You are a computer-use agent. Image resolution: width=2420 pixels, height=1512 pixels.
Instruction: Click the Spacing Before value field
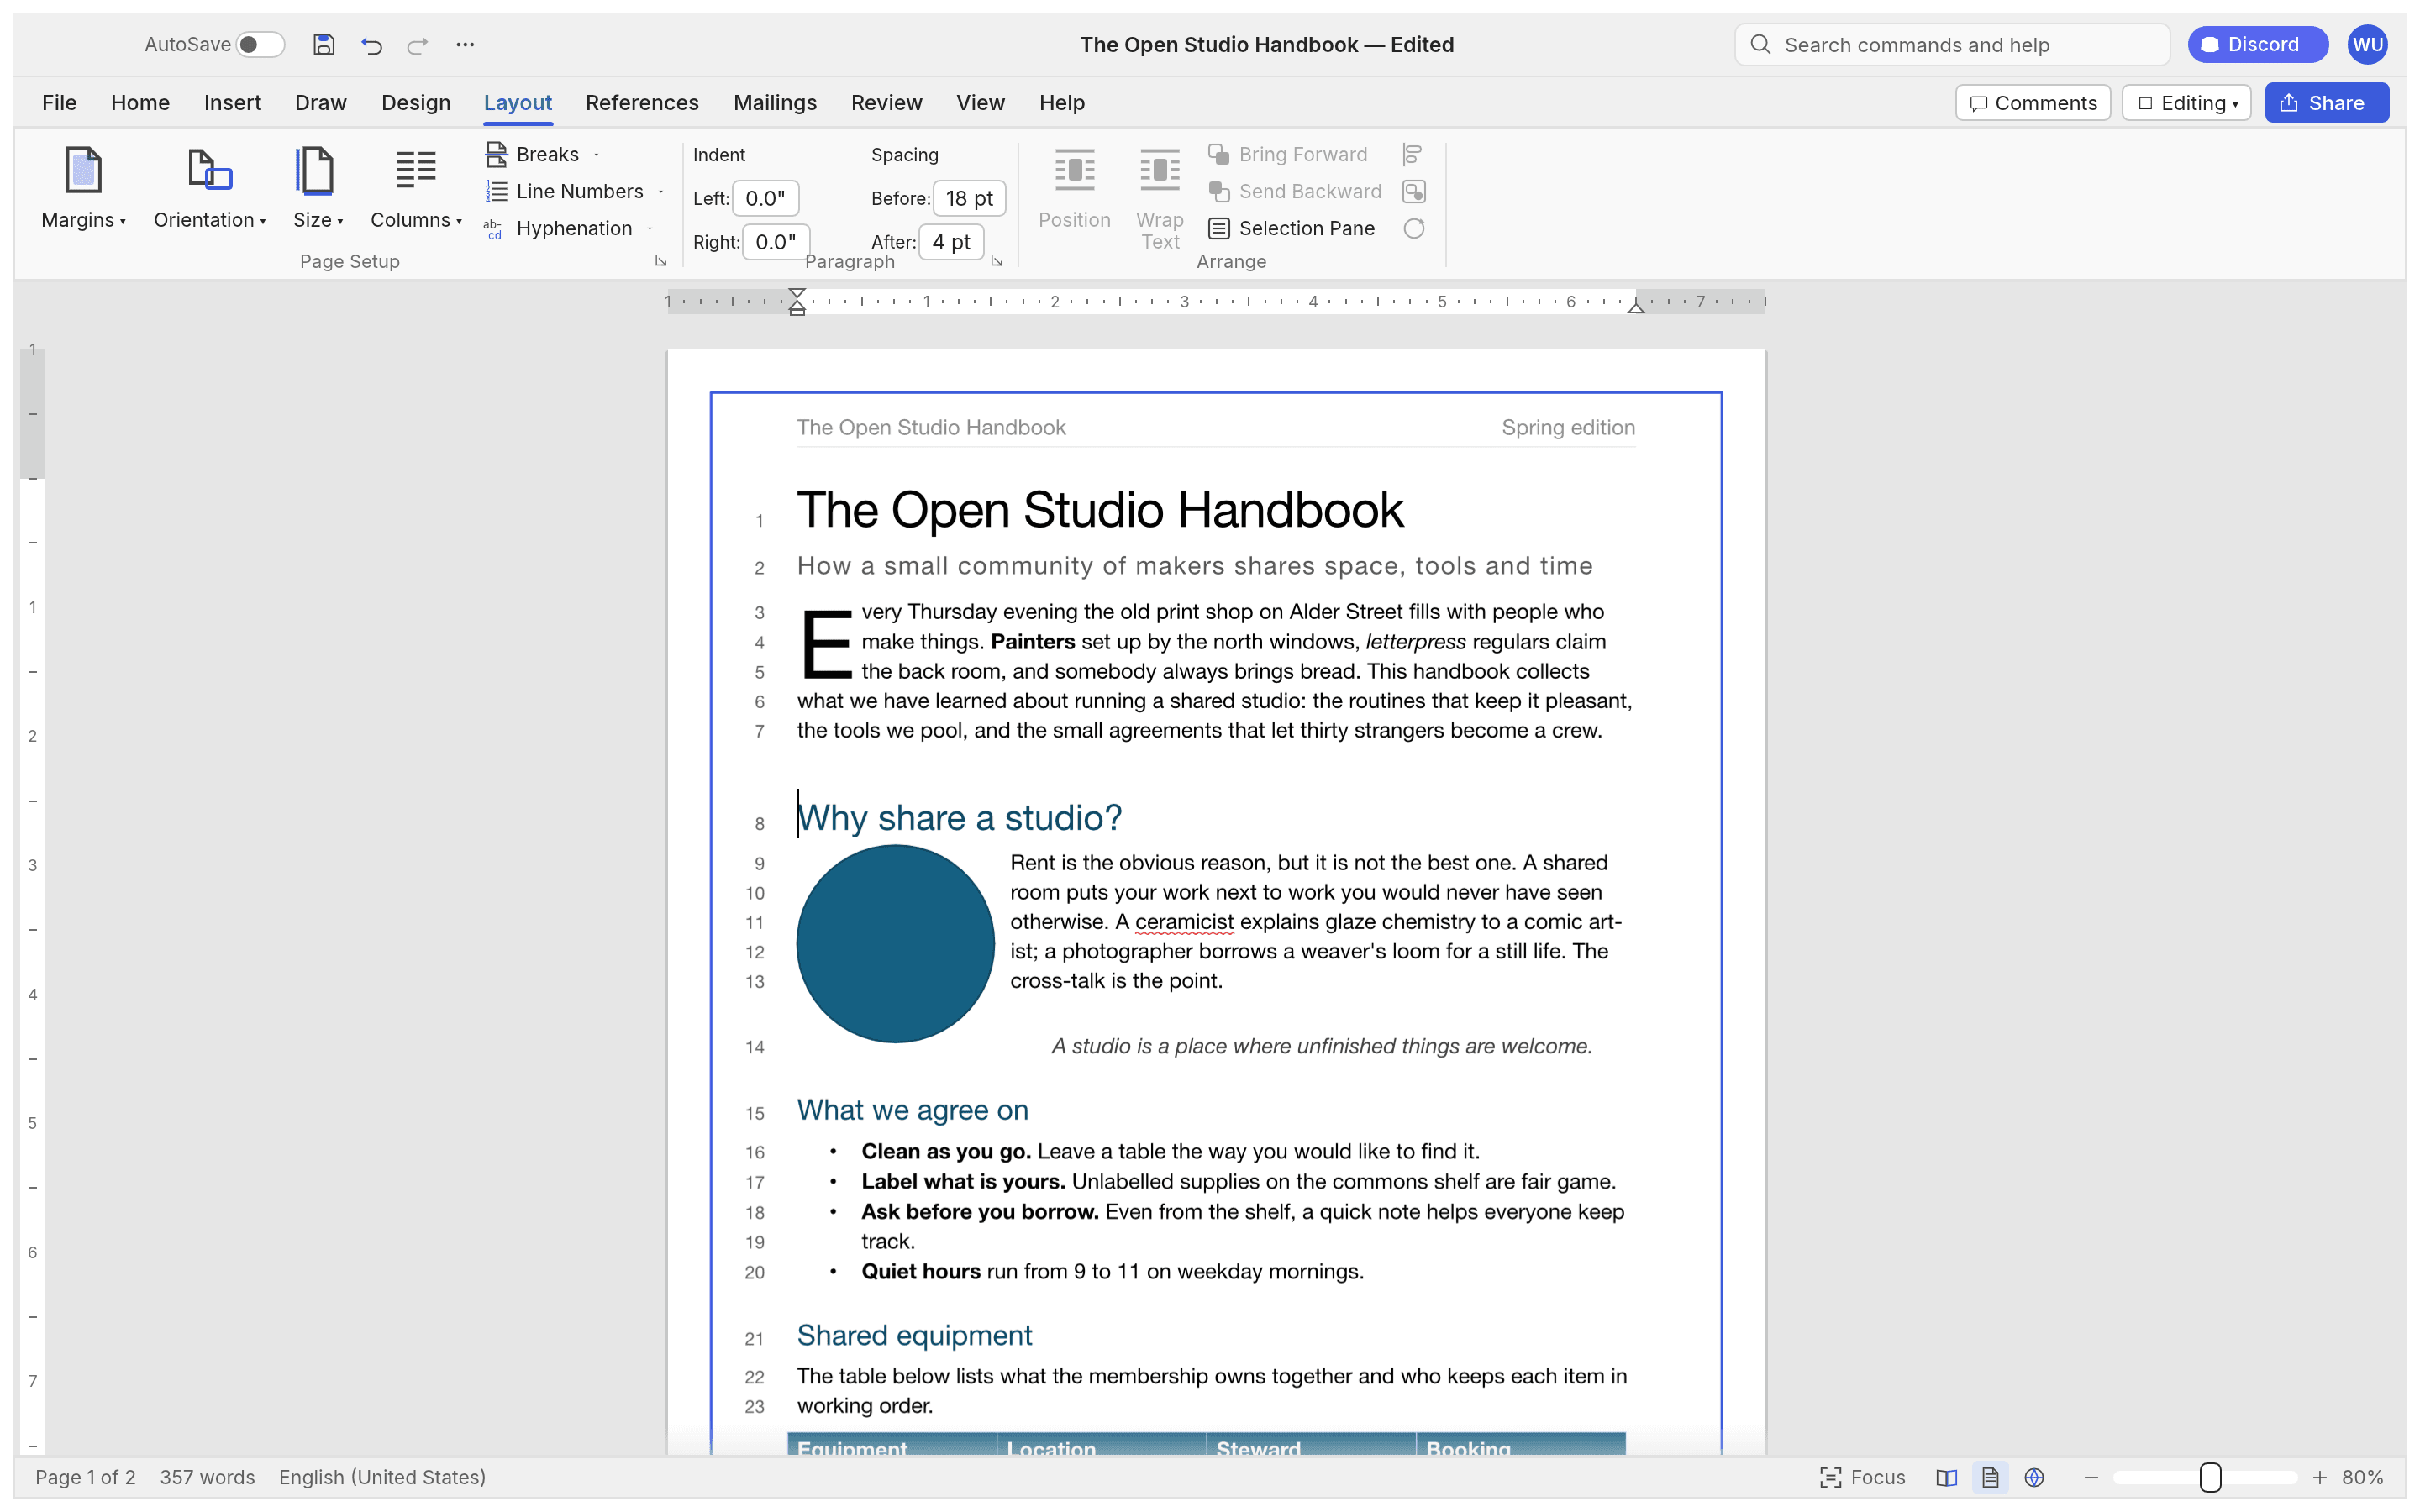point(969,198)
